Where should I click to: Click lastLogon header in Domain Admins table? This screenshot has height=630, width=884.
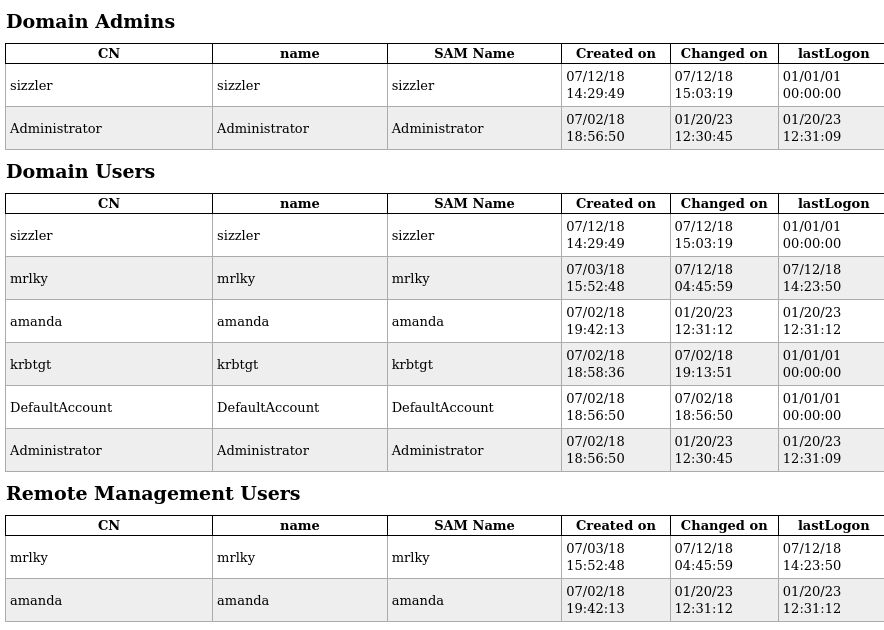[x=833, y=54]
